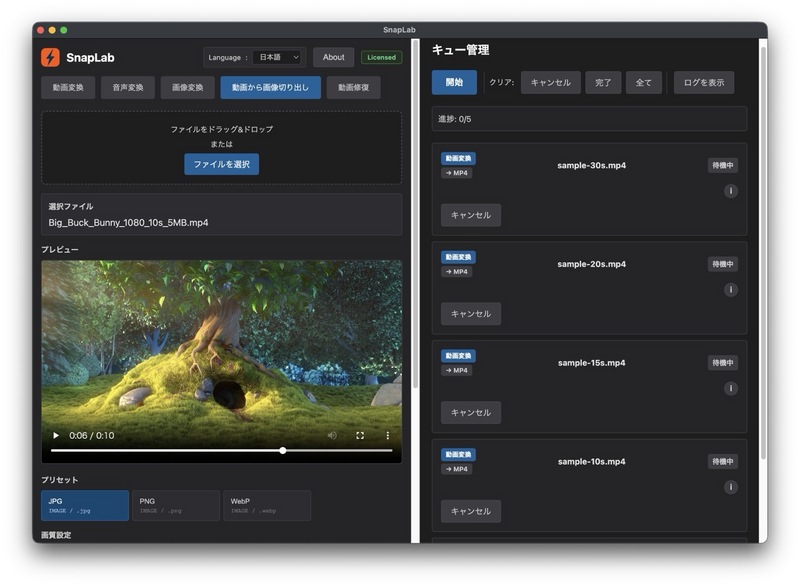View info for sample-10s.mp4 queue item

click(x=730, y=487)
